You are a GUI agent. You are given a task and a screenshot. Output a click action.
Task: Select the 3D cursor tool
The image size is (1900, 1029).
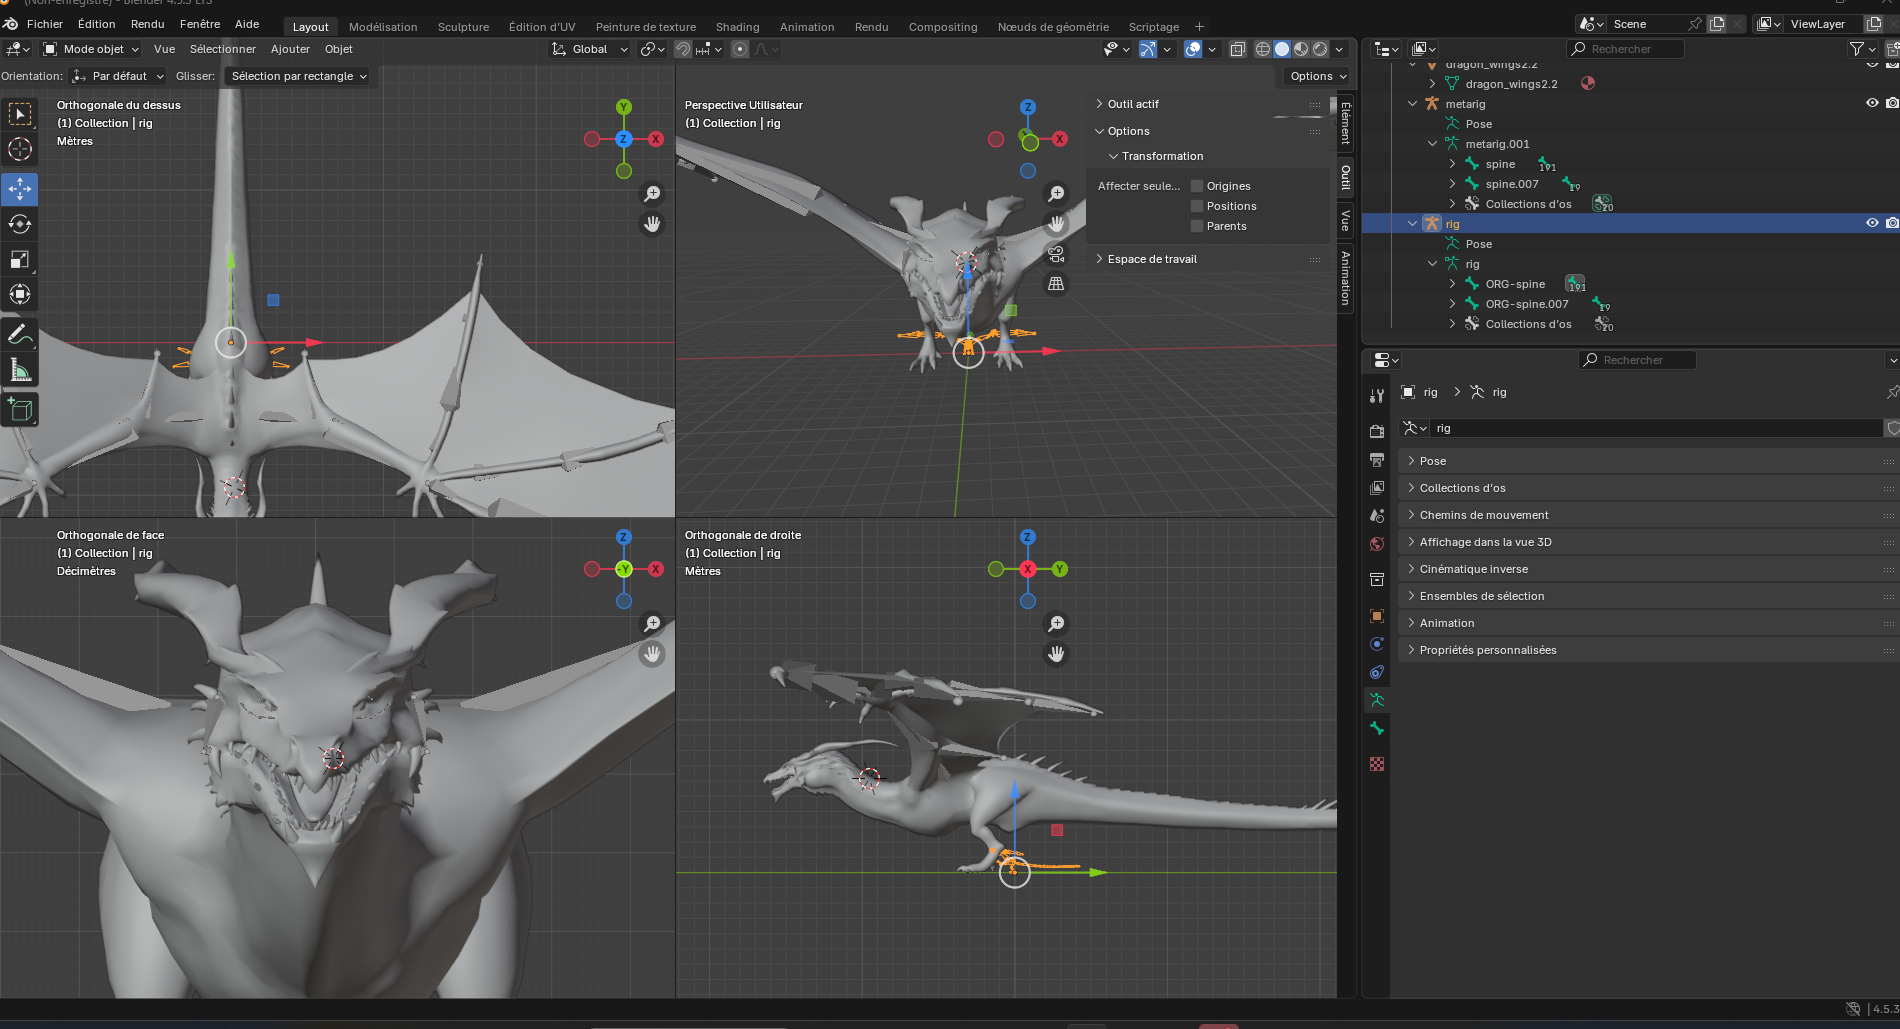[x=20, y=150]
